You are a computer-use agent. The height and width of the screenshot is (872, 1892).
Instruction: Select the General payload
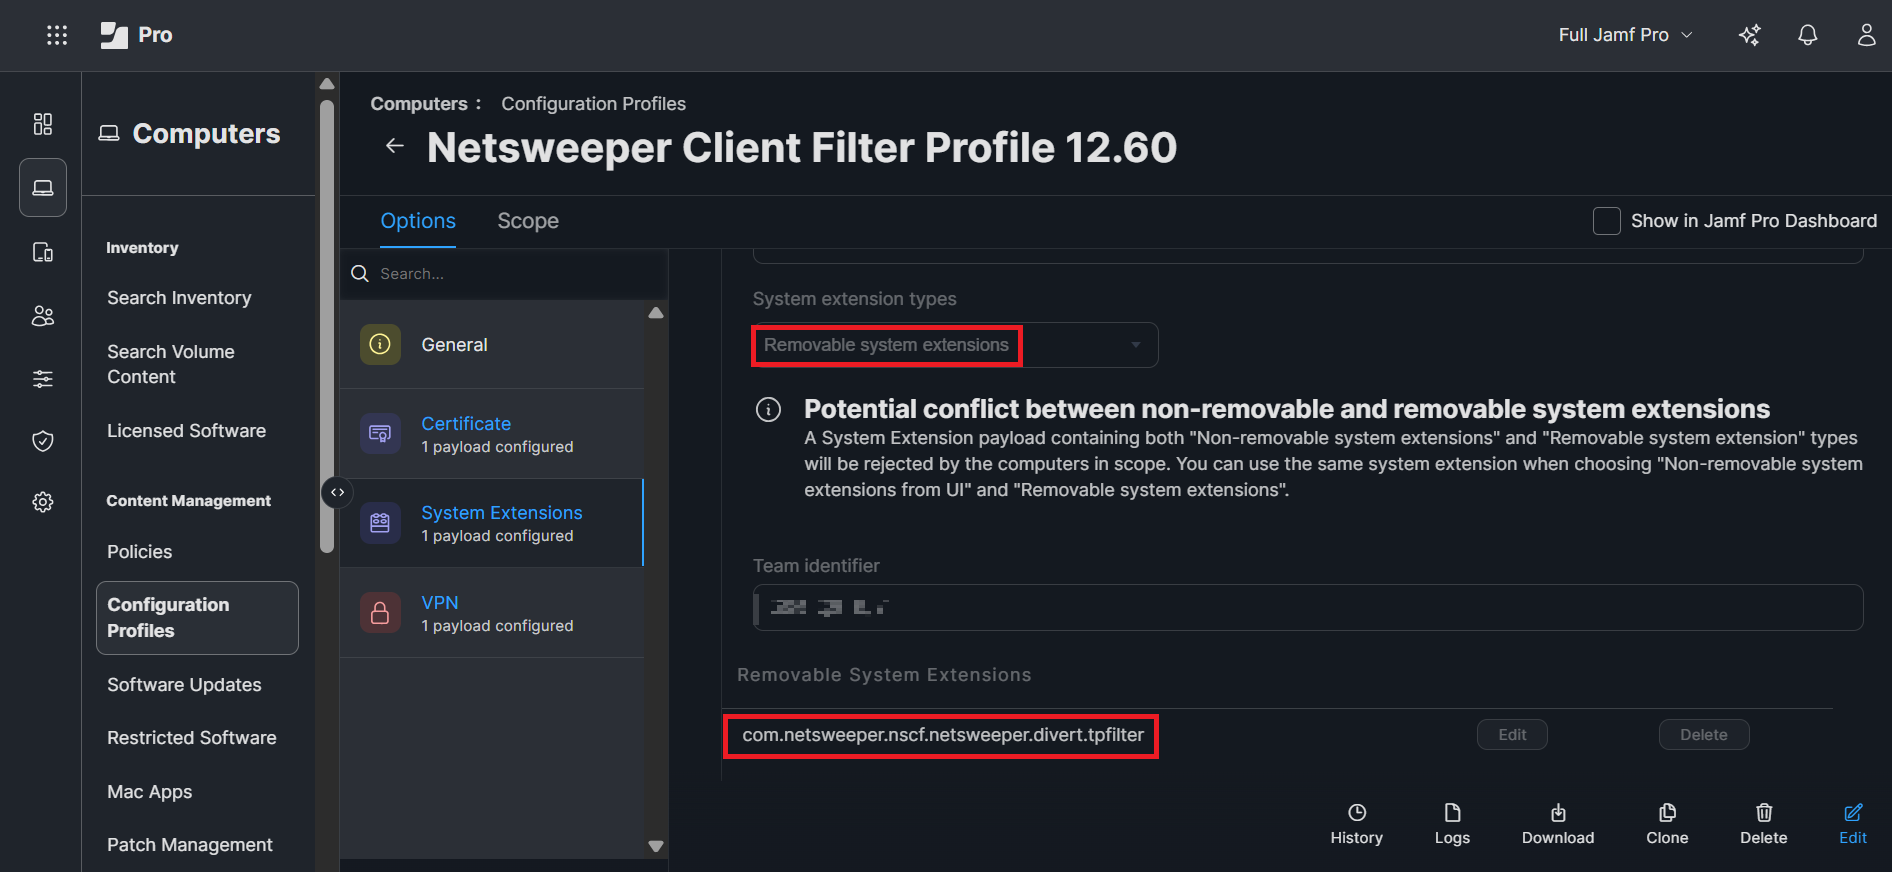click(492, 344)
